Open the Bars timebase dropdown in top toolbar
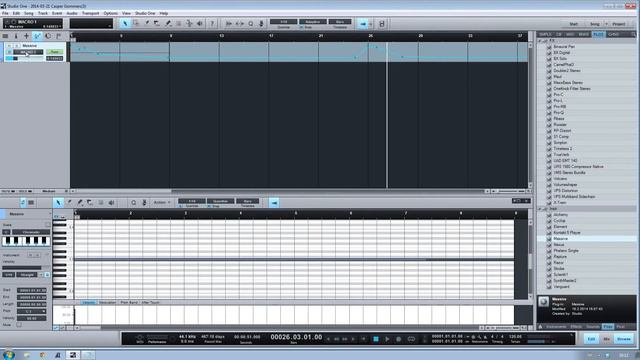The height and width of the screenshot is (360, 640). click(340, 22)
